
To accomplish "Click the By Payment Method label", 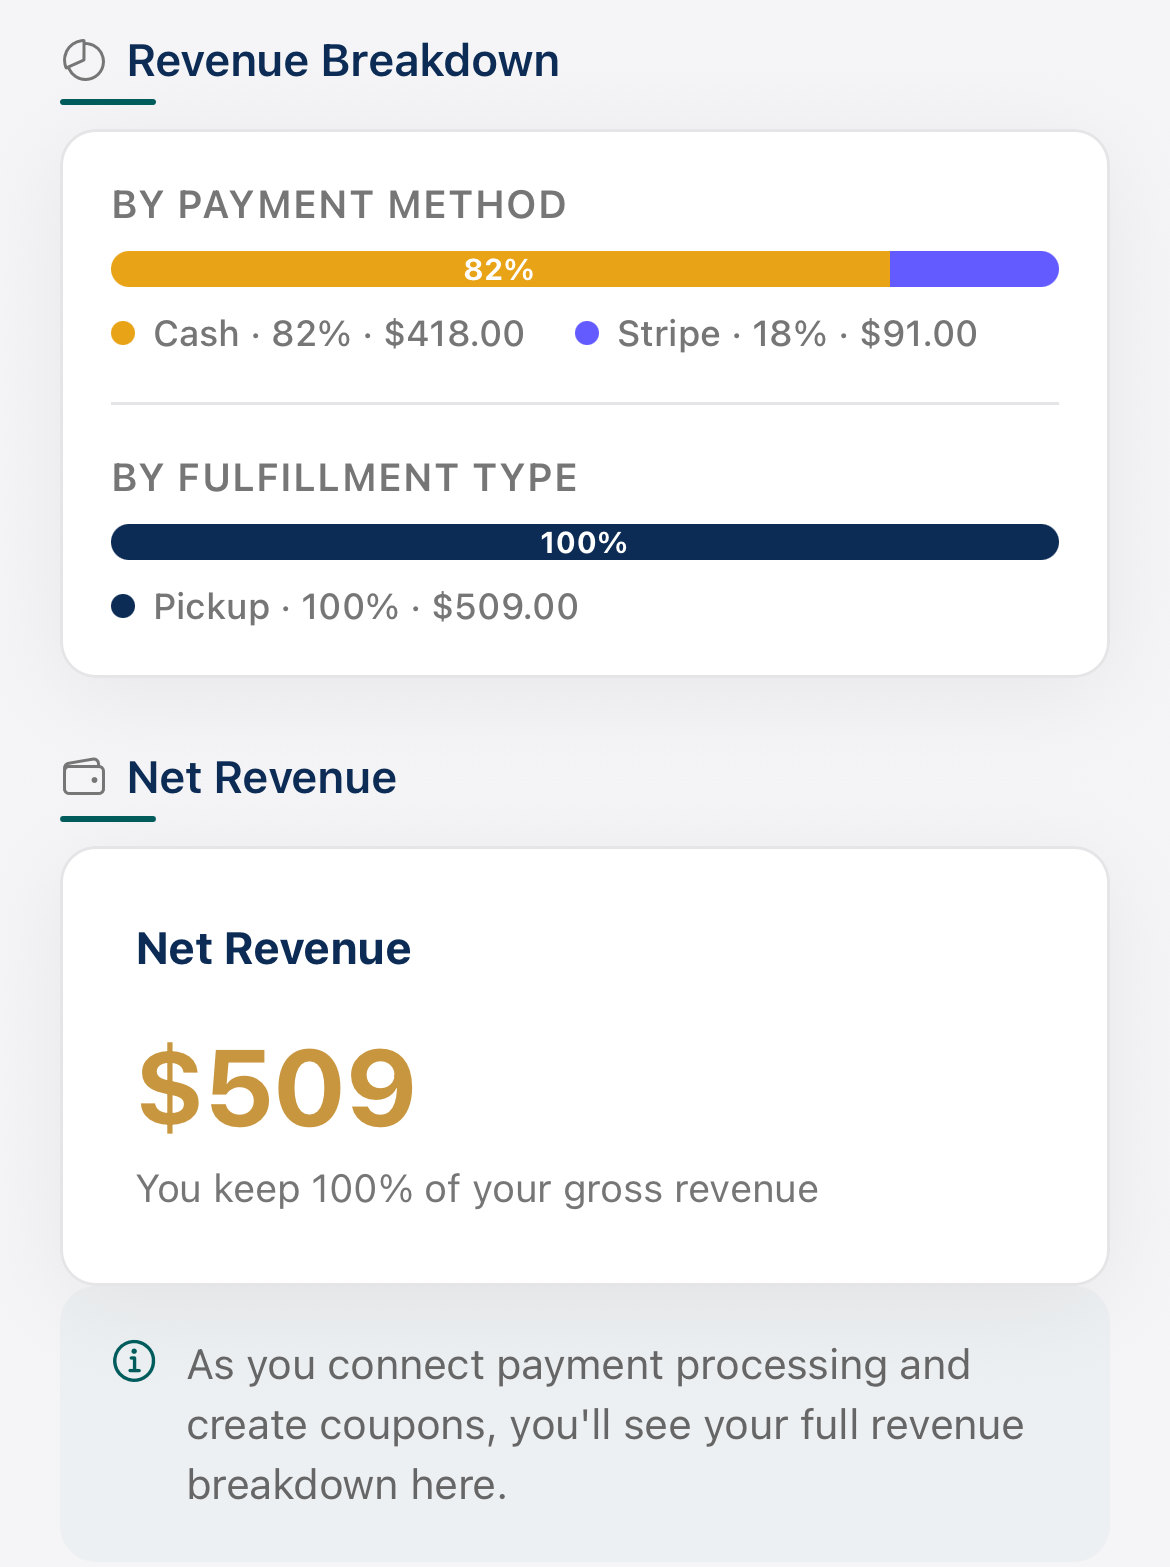I will [x=339, y=205].
